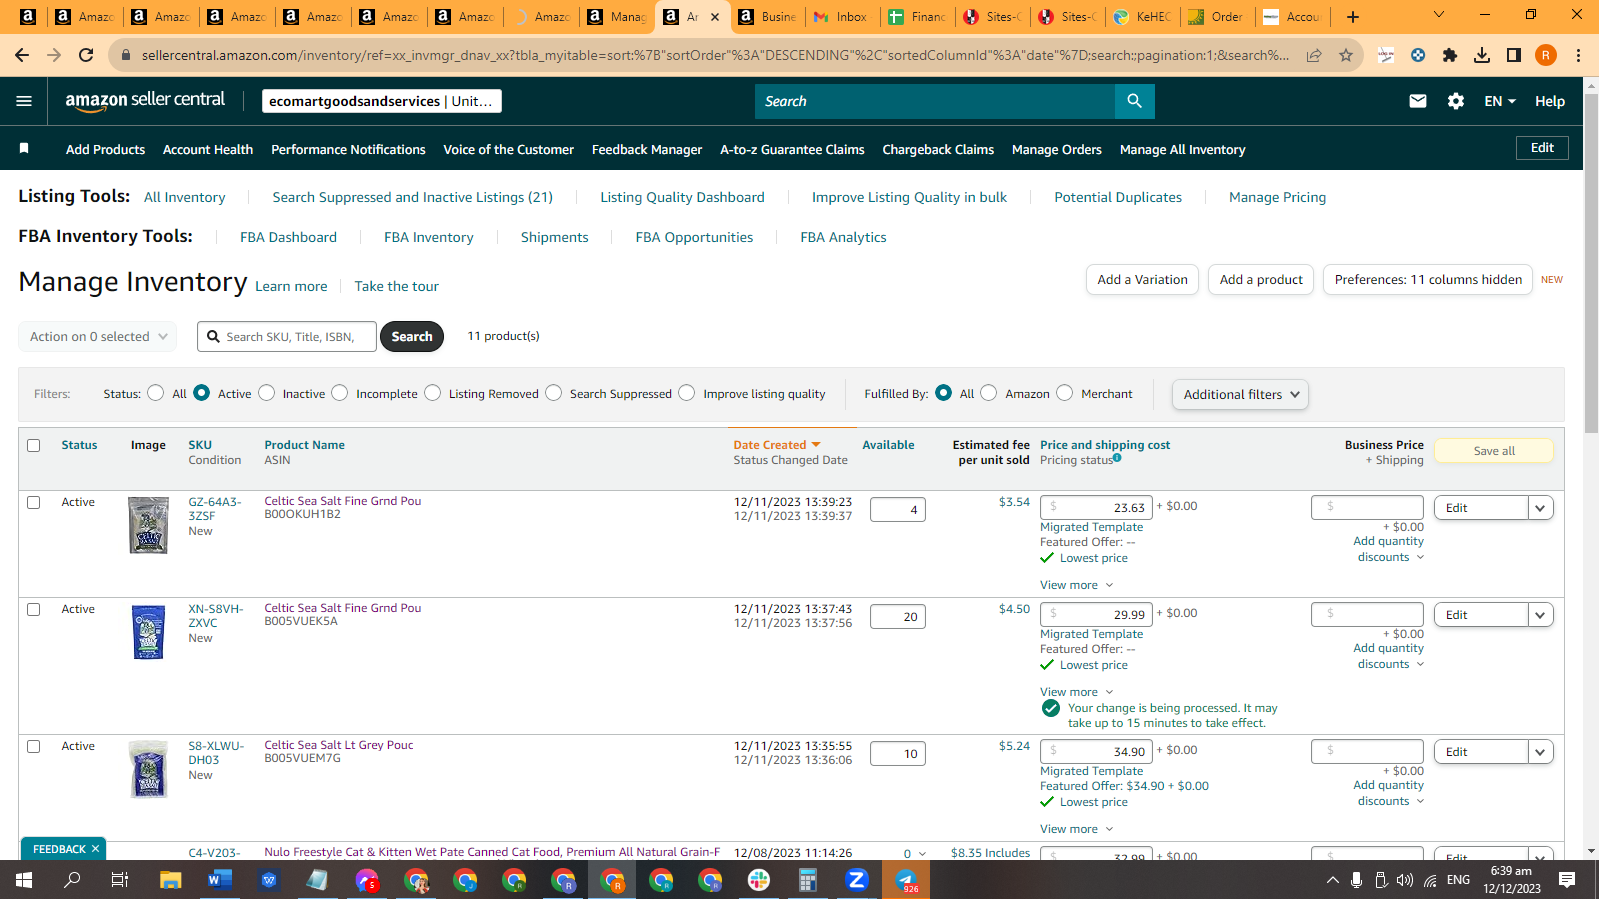The height and width of the screenshot is (899, 1599).
Task: Click the share this page icon
Action: [x=1314, y=55]
